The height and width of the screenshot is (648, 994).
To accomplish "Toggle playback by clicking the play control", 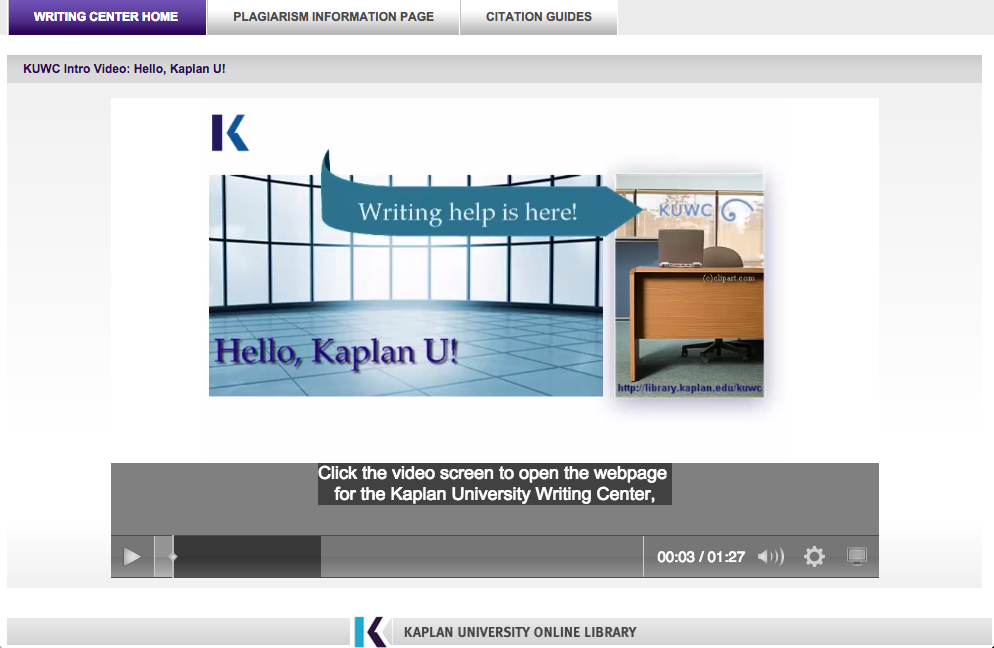I will 131,556.
